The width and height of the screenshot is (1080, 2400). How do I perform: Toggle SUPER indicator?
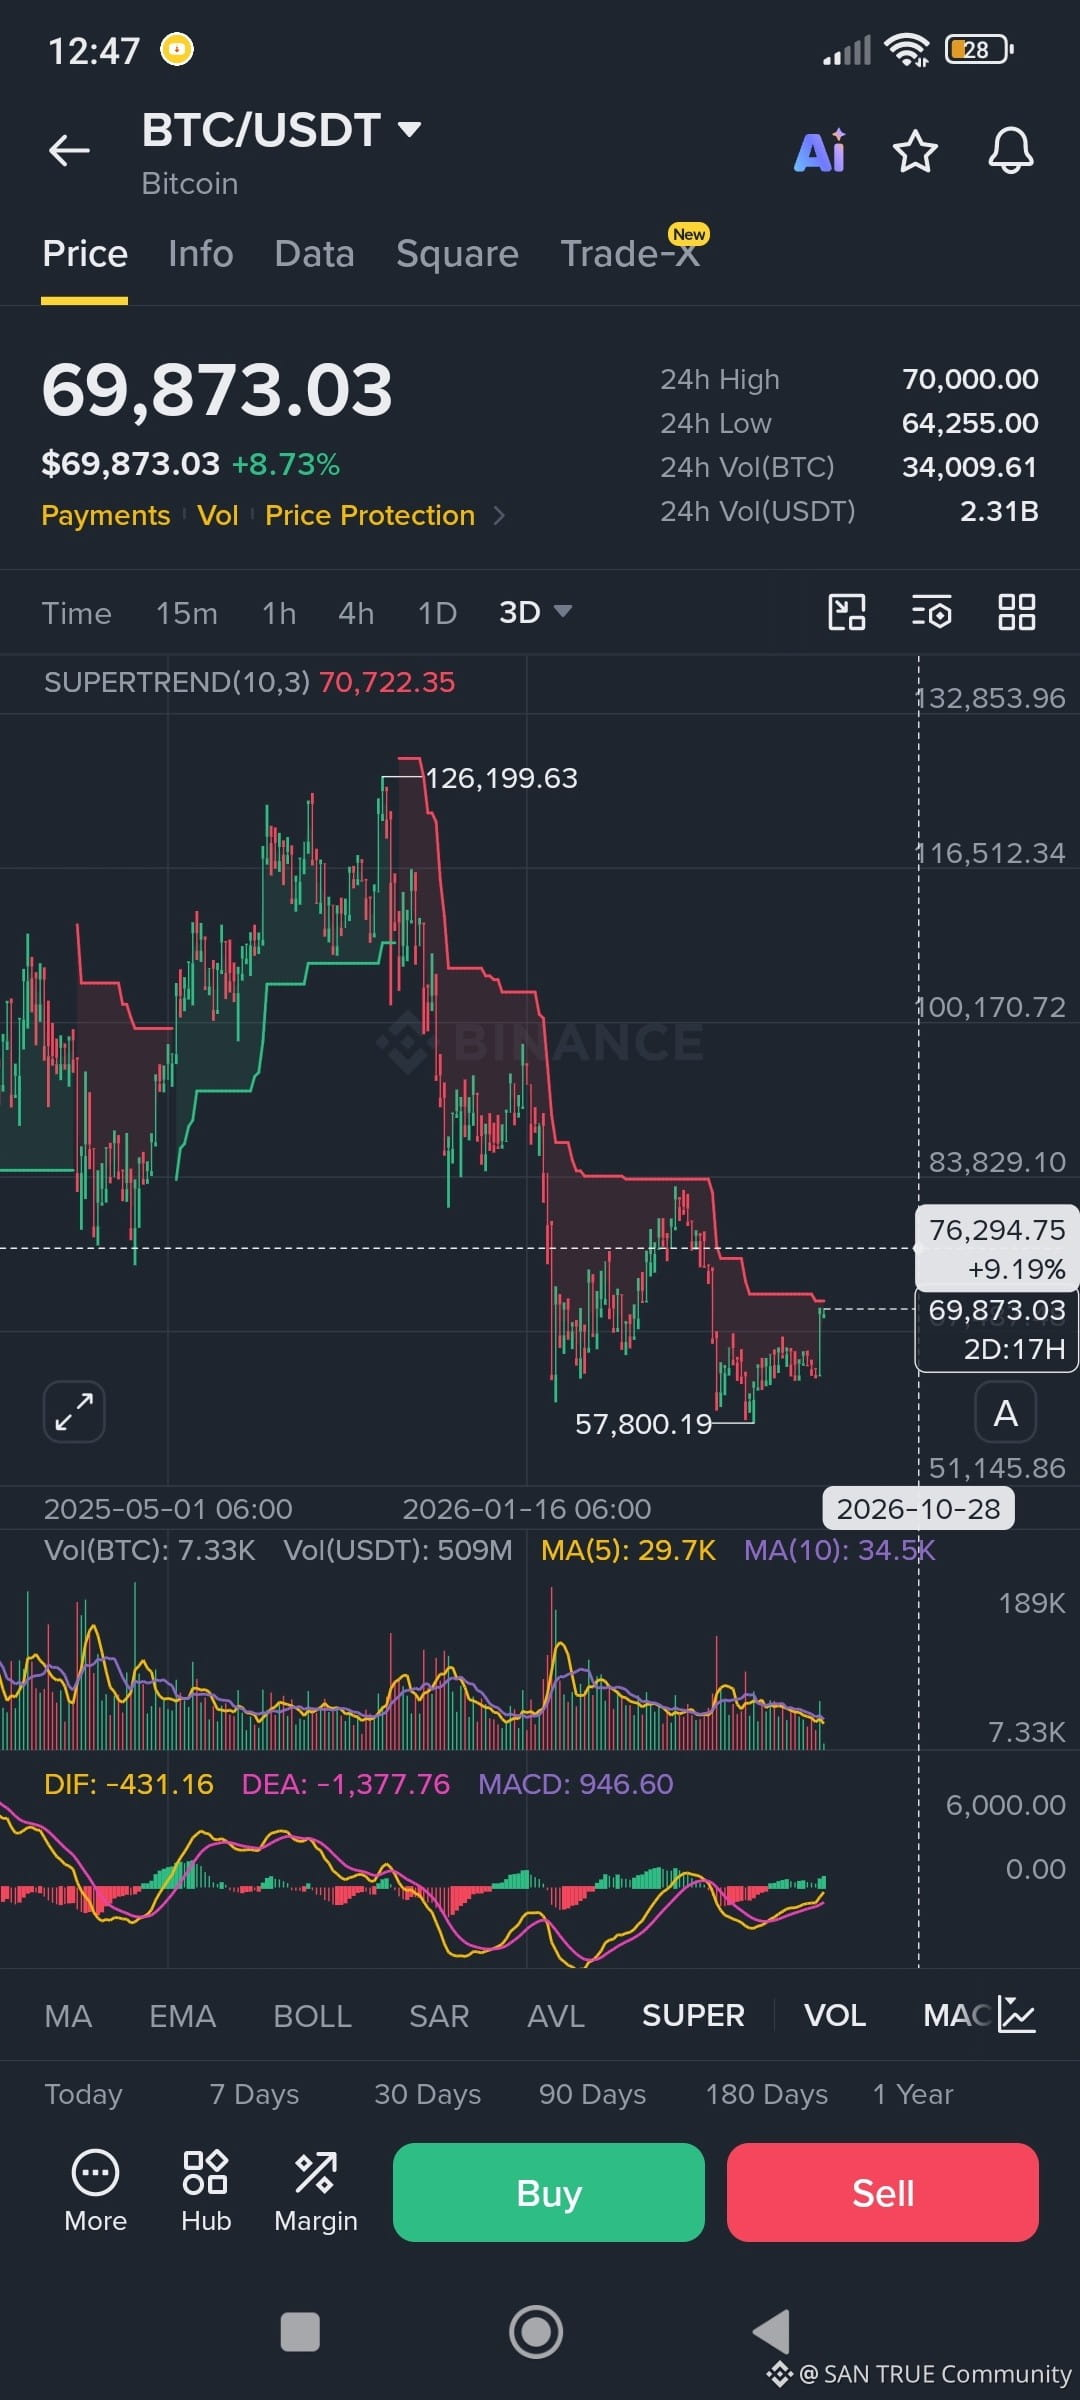693,2016
